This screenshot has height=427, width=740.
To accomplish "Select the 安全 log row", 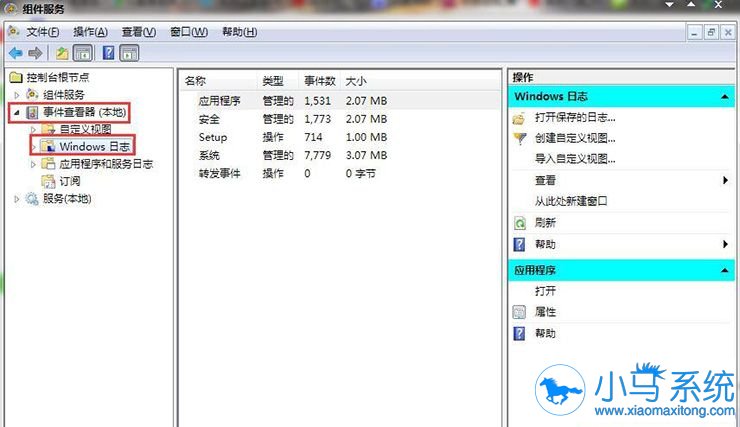I will 340,119.
